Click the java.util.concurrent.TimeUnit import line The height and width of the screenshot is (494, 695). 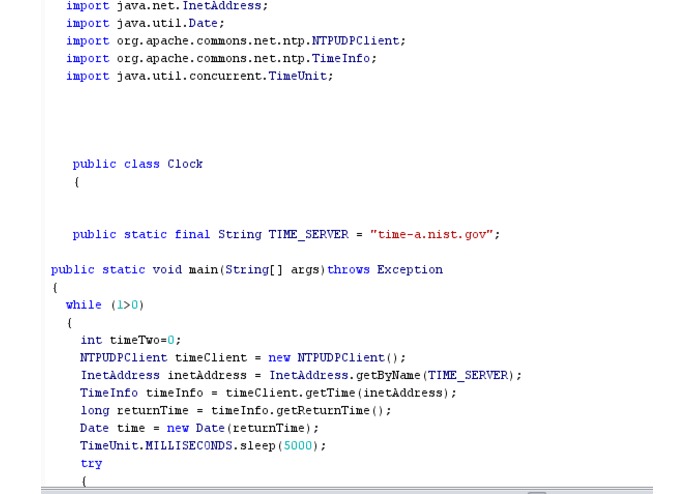[x=199, y=76]
